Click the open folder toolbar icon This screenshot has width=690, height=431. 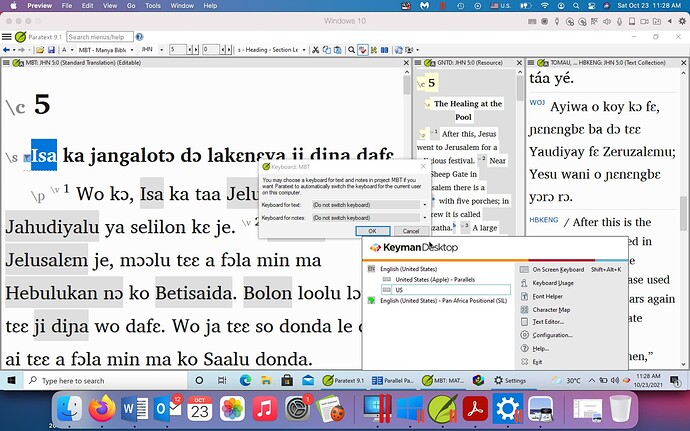click(40, 50)
